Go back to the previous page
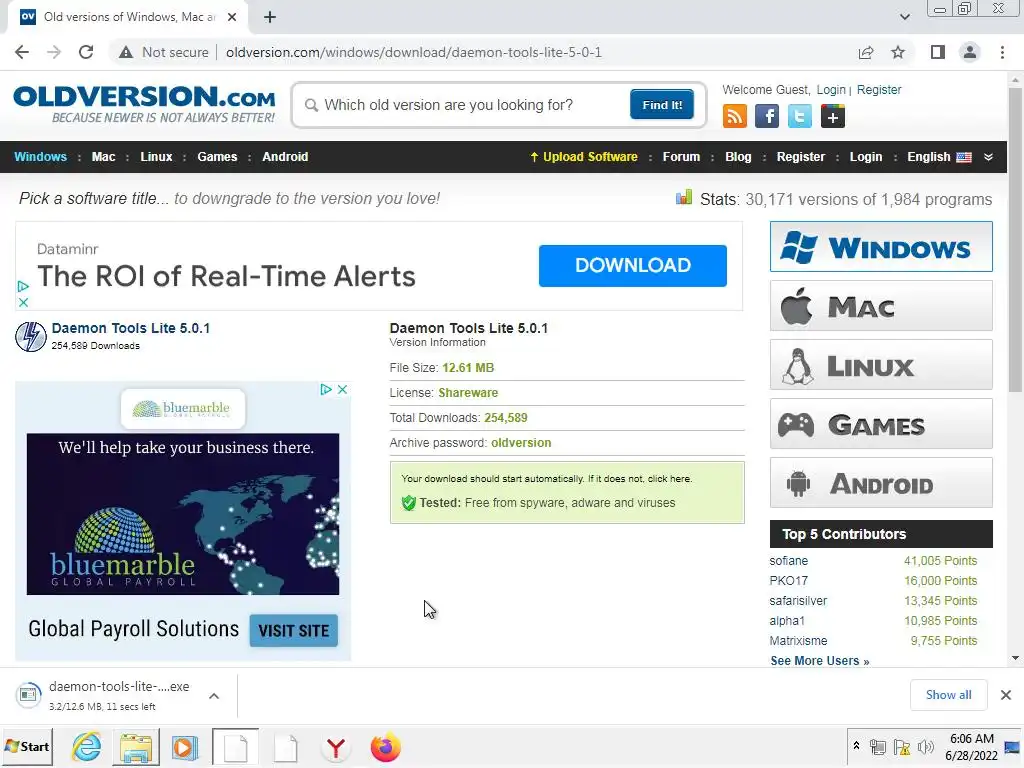The image size is (1024, 768). (22, 52)
